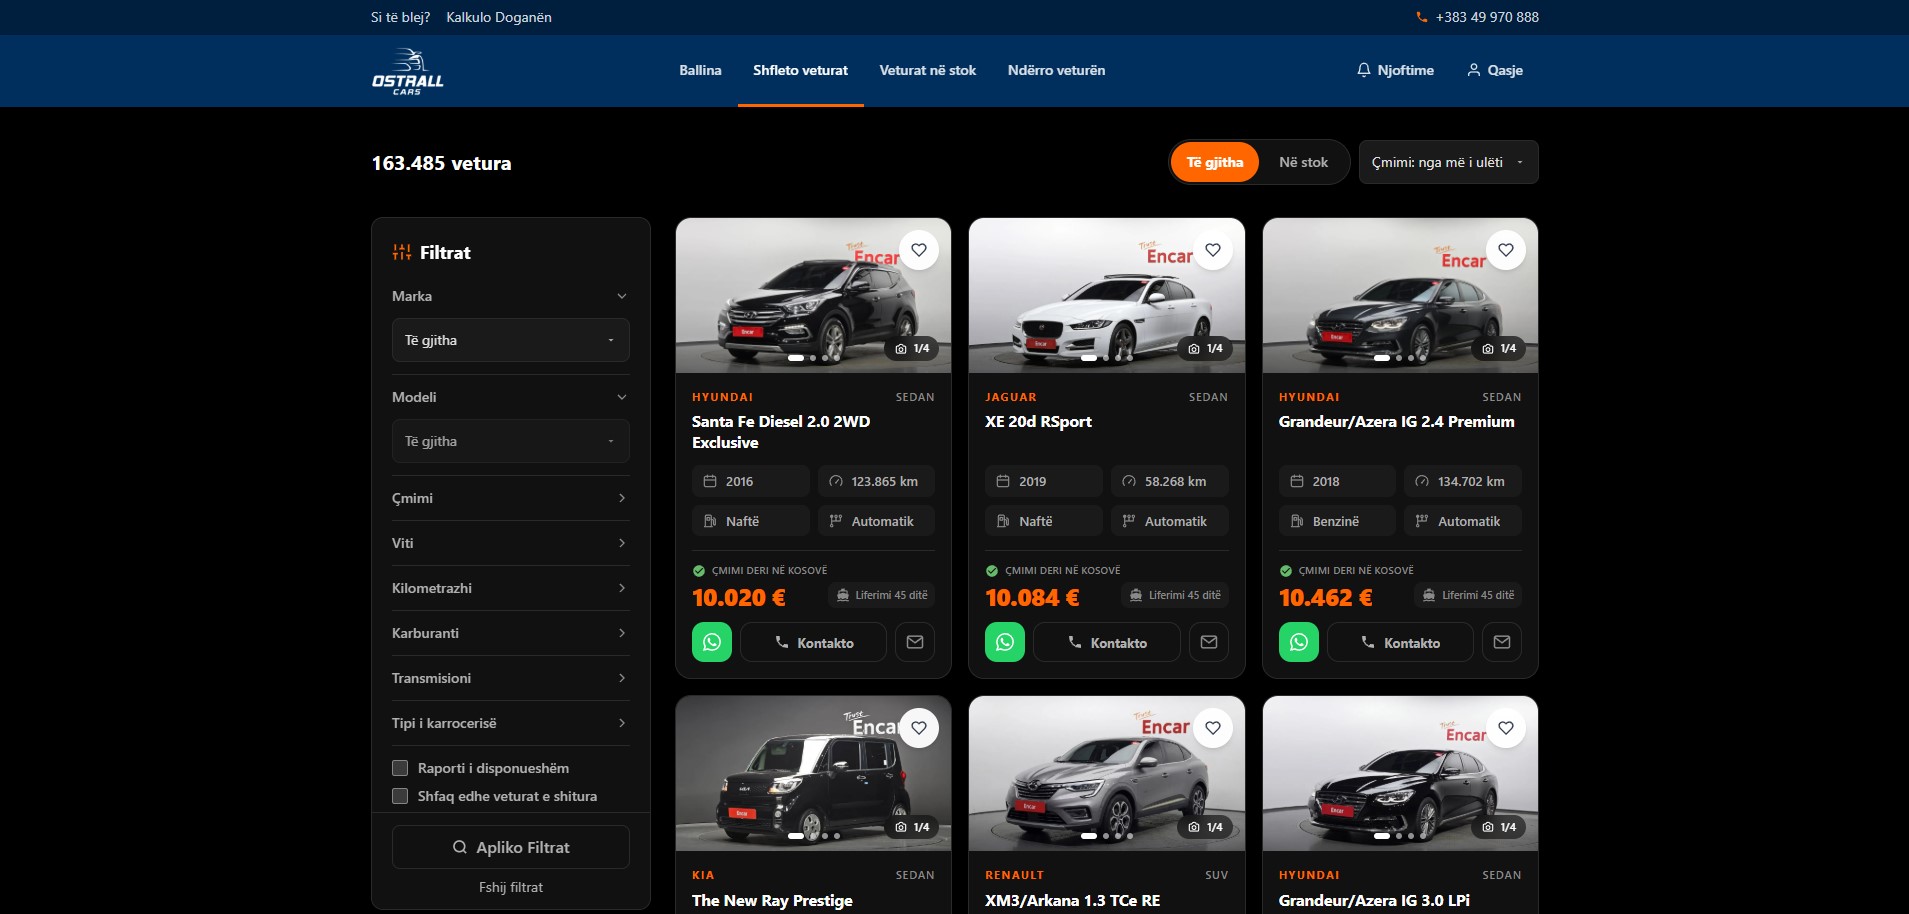Screen dimensions: 1909x914
Task: Click Kontakto on the Jaguar XE card
Action: point(1107,642)
